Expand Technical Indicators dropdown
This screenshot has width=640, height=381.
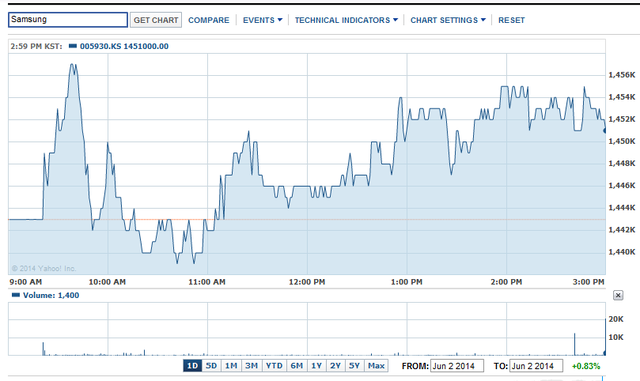click(346, 20)
